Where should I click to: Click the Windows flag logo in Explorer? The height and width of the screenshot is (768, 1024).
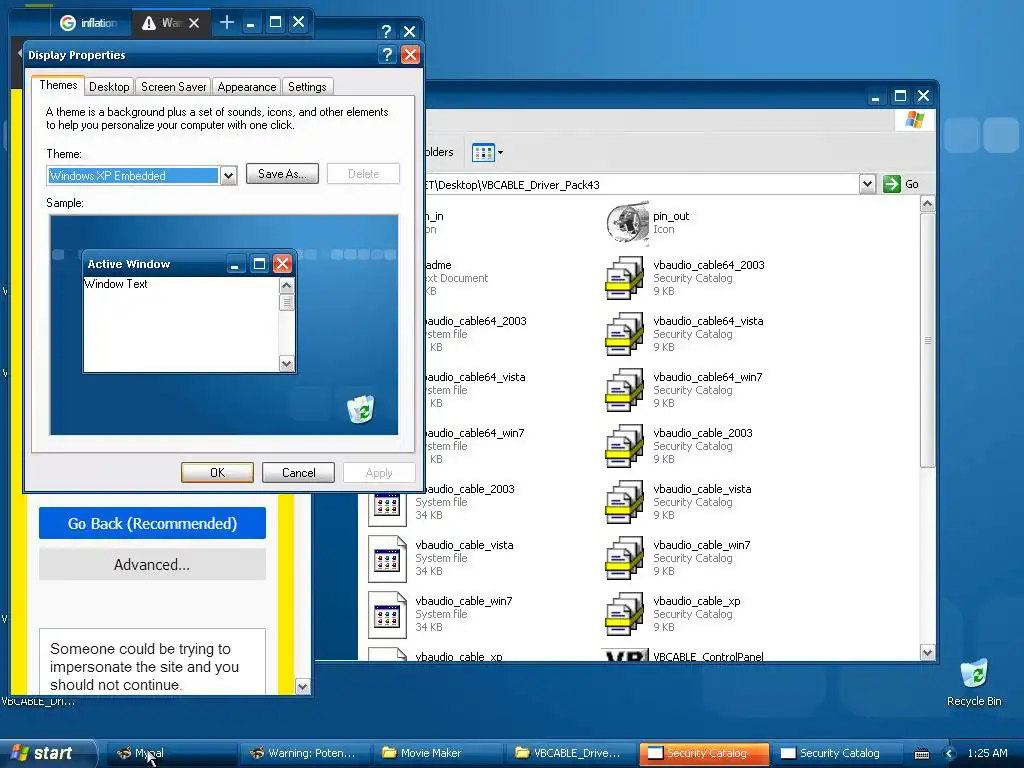(915, 120)
